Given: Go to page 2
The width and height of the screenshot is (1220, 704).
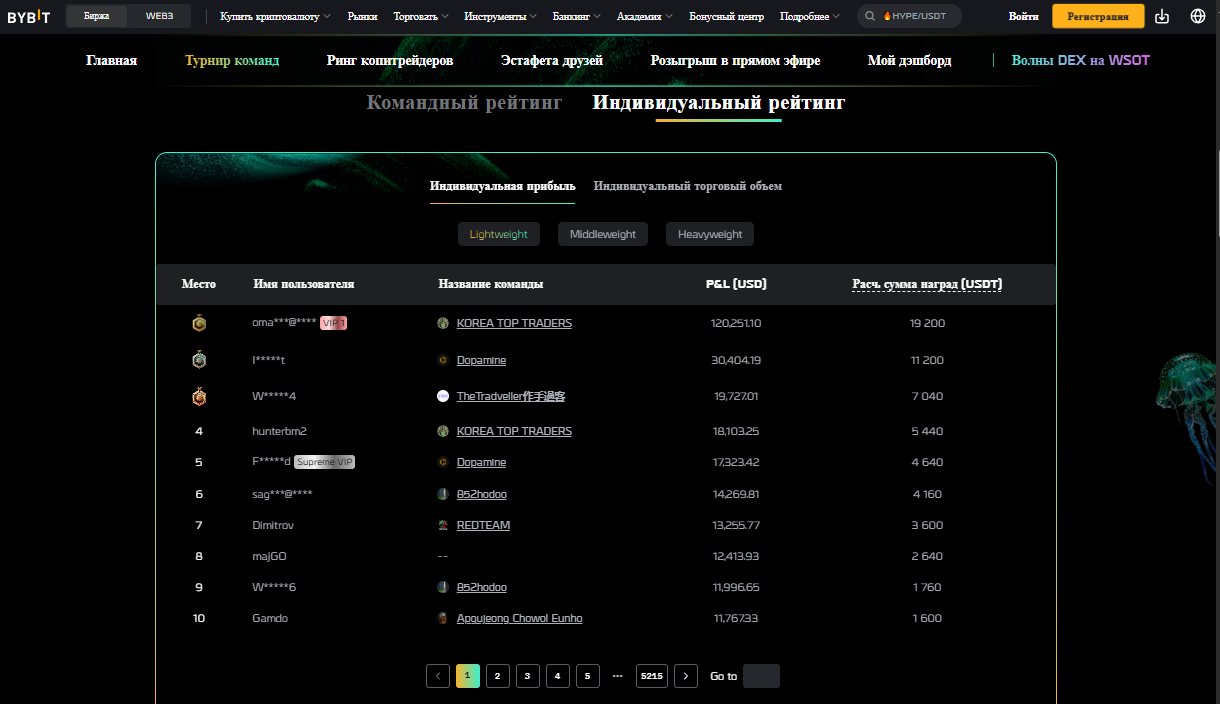Looking at the screenshot, I should pyautogui.click(x=498, y=676).
